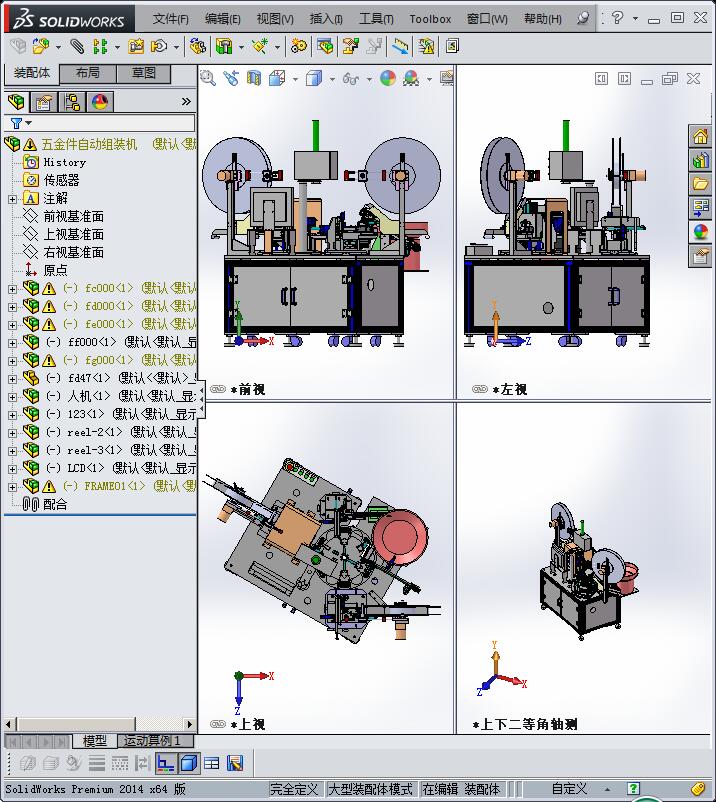Click the Section View icon

pyautogui.click(x=254, y=78)
